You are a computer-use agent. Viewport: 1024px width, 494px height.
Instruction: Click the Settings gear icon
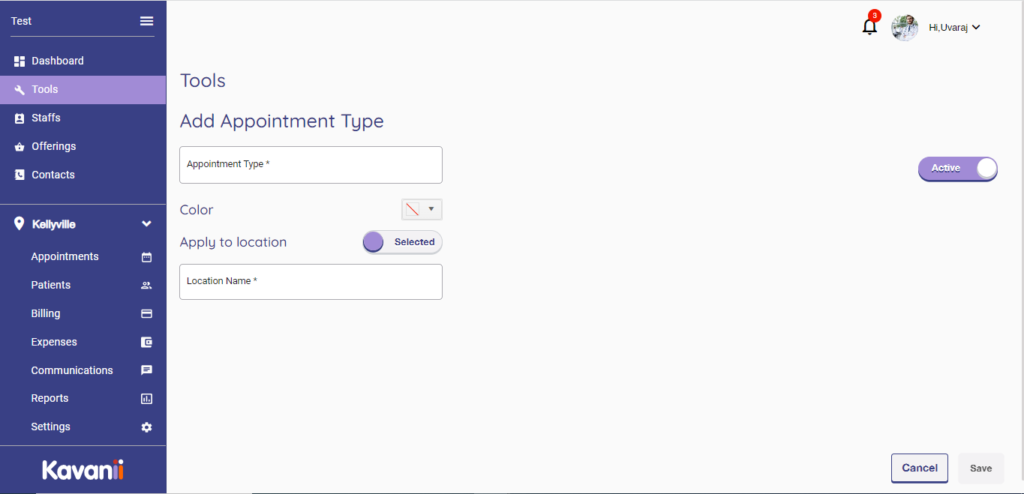pyautogui.click(x=147, y=427)
